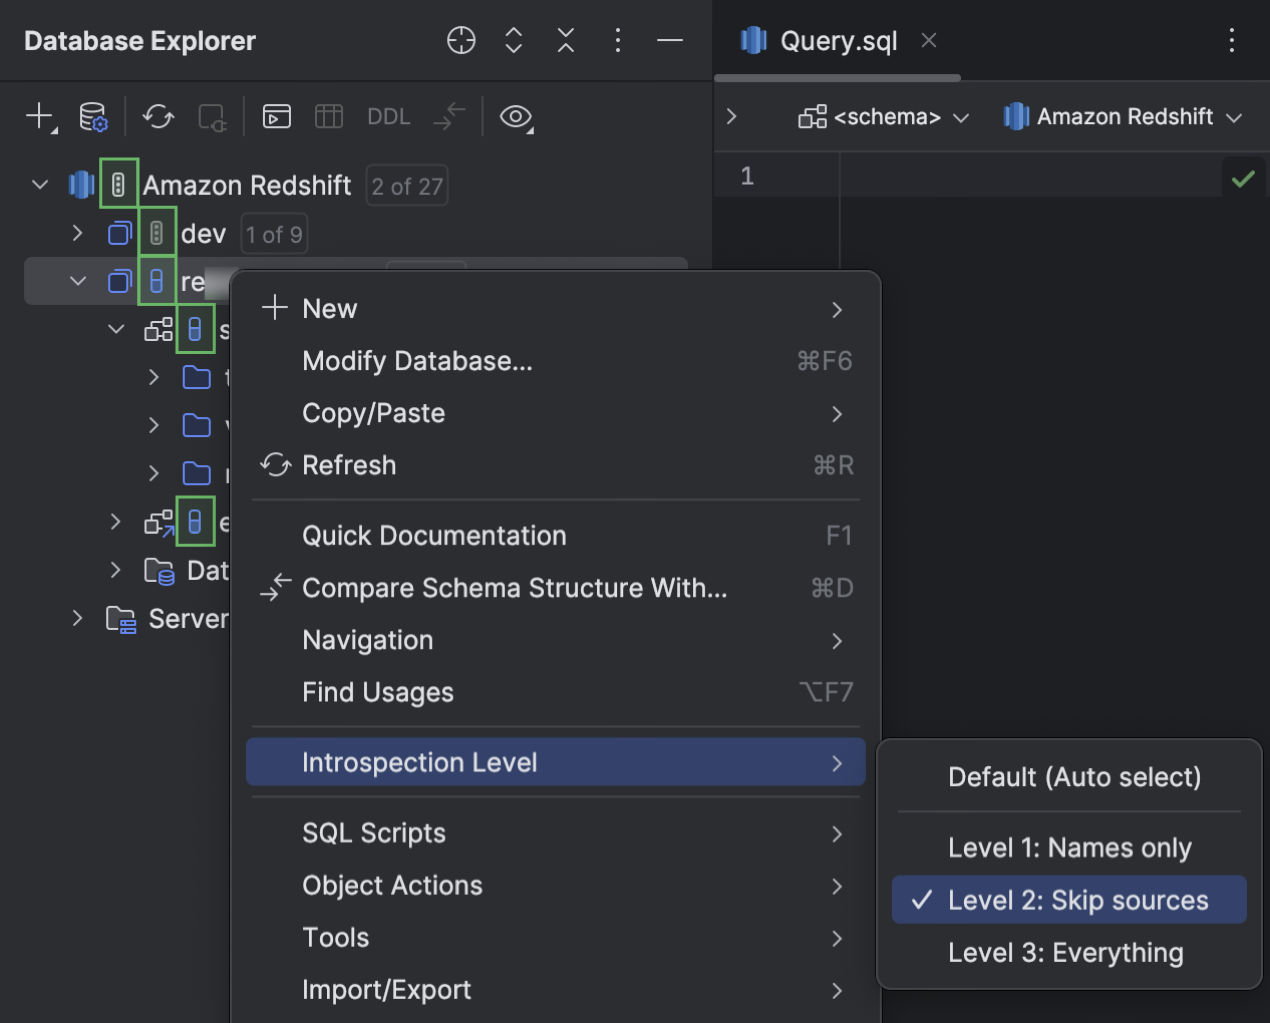Click the New data source plus icon
Screen dimensions: 1270x1023
point(39,116)
